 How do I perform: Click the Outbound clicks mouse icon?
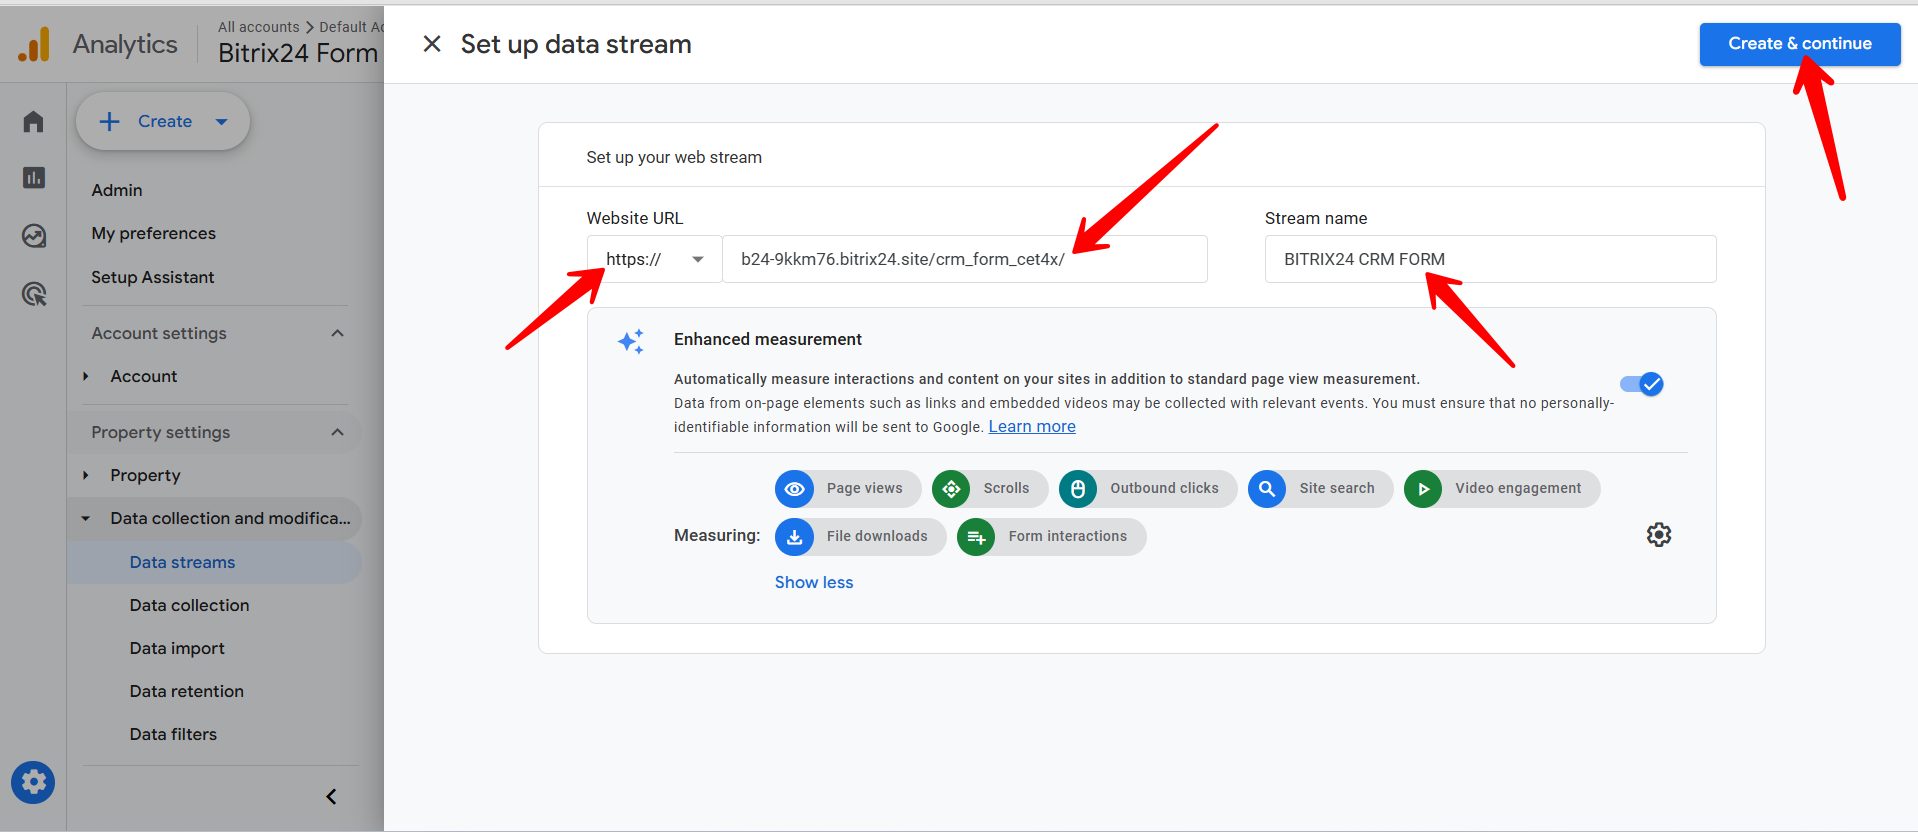click(1078, 489)
